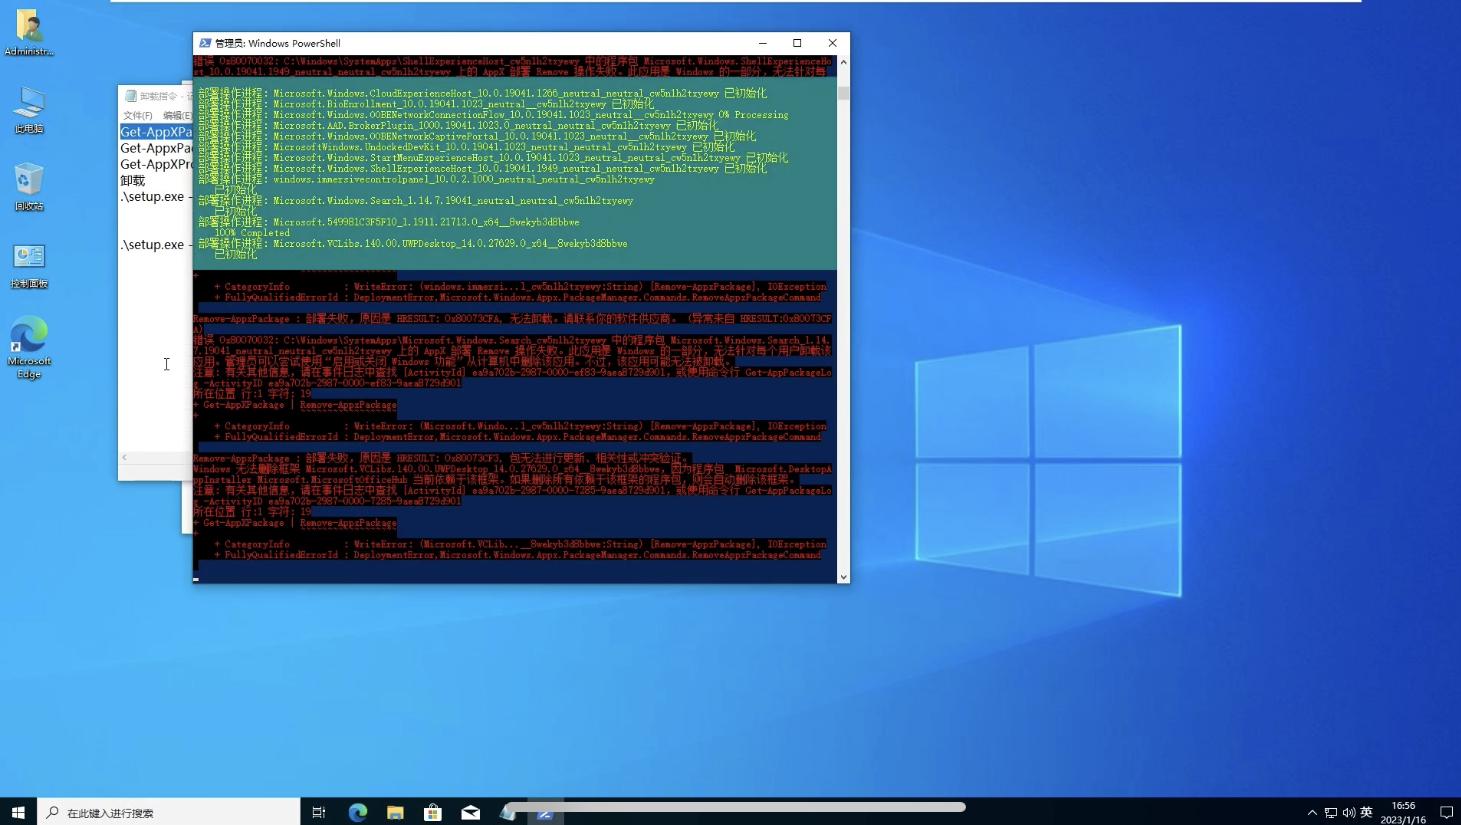
Task: Launch Edge from the taskbar
Action: tap(357, 812)
